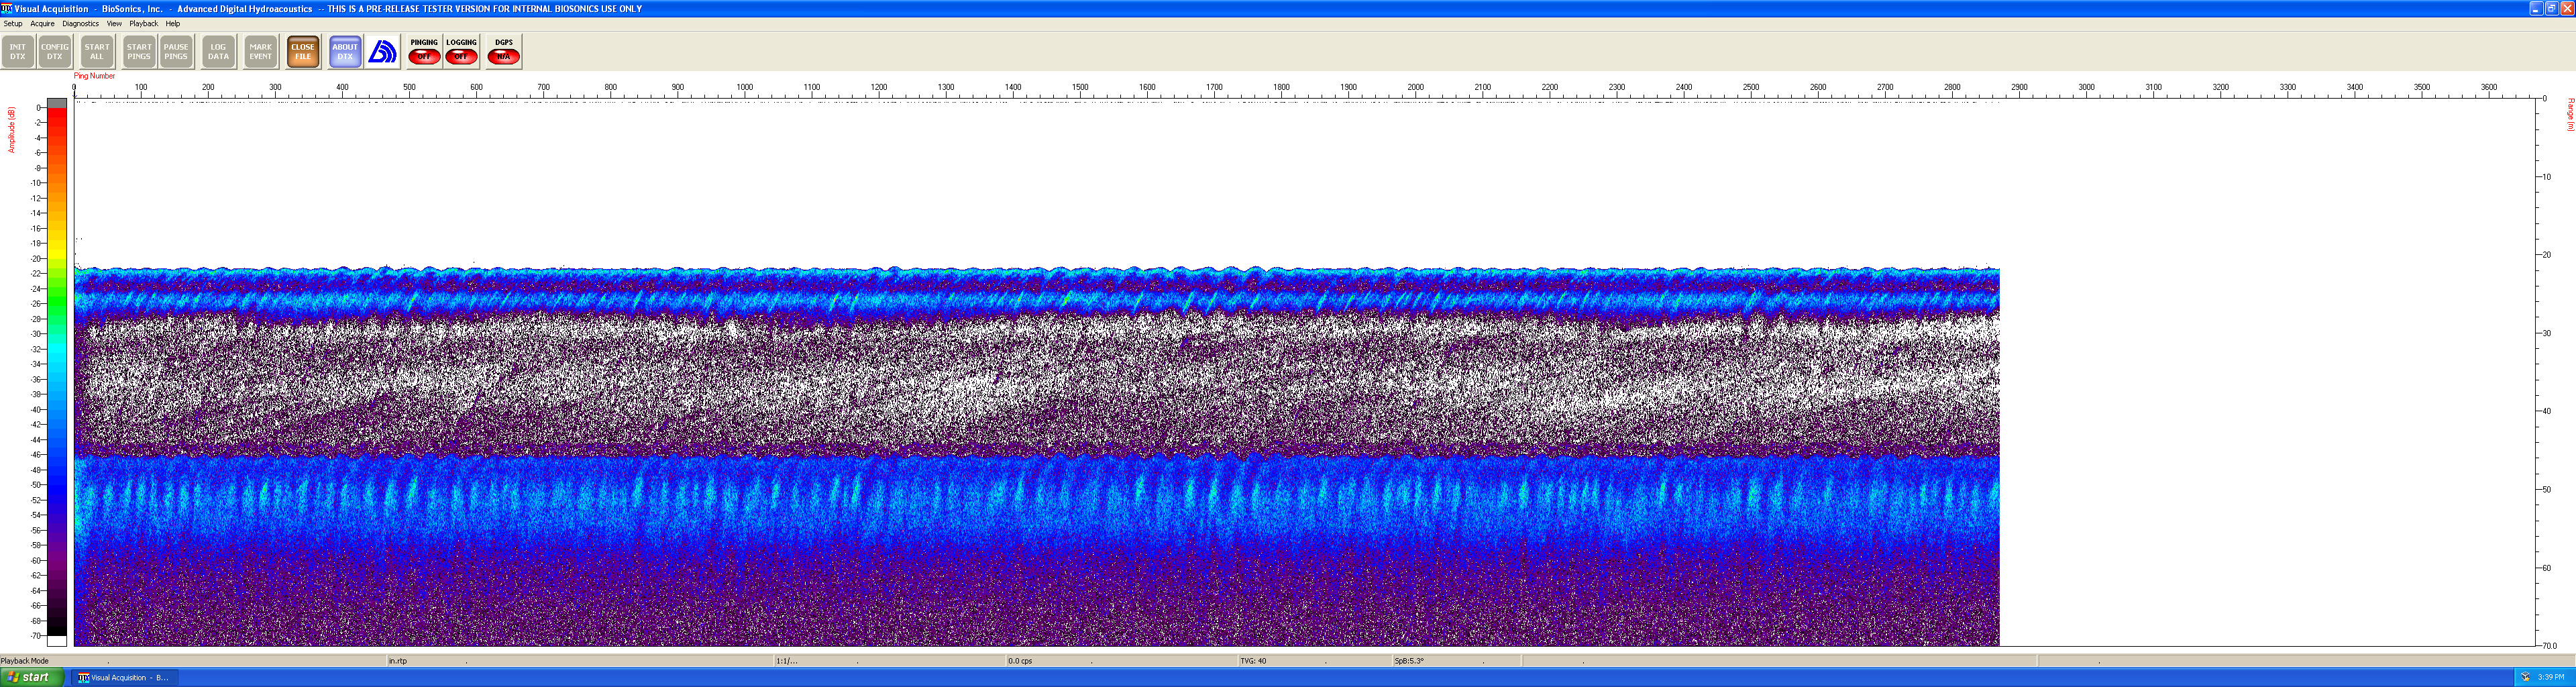Click the BioSonics logo icon
2576x687 pixels.
click(x=383, y=51)
